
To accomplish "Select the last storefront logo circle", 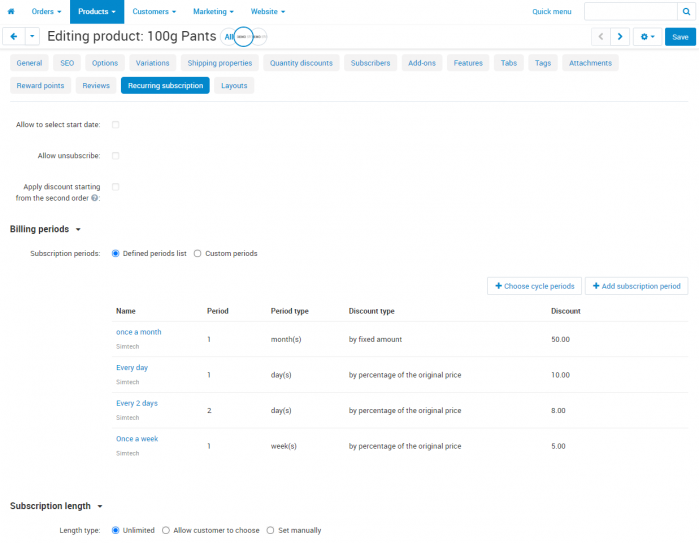I will pyautogui.click(x=259, y=37).
